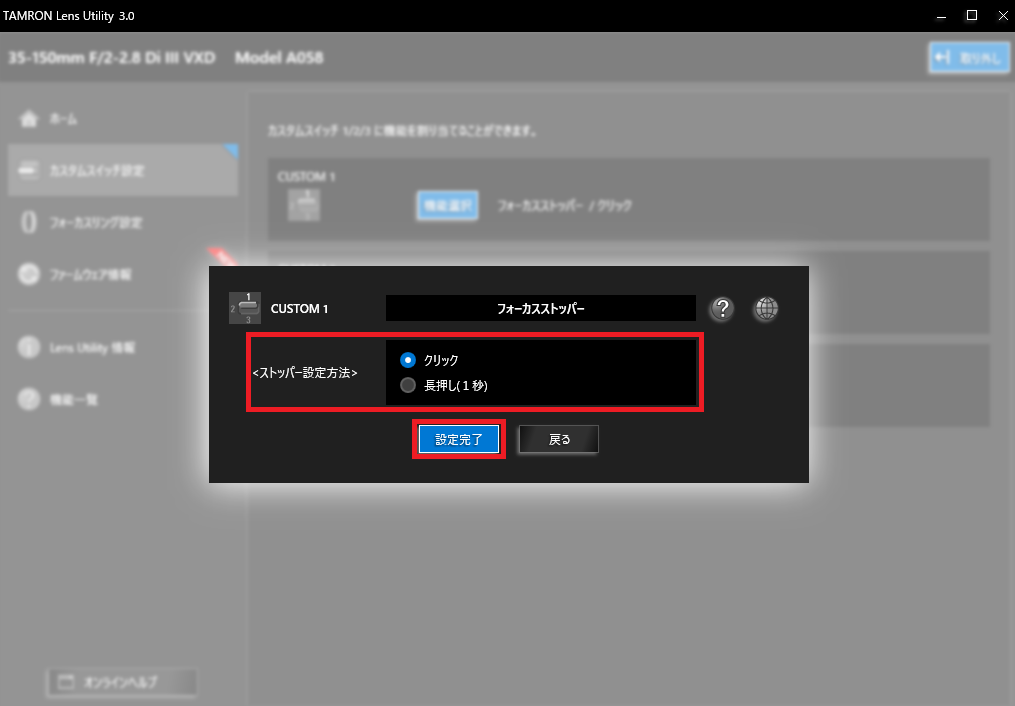Click the background CUSTOM 1 switch thumbnail
This screenshot has height=706, width=1015.
[x=304, y=206]
